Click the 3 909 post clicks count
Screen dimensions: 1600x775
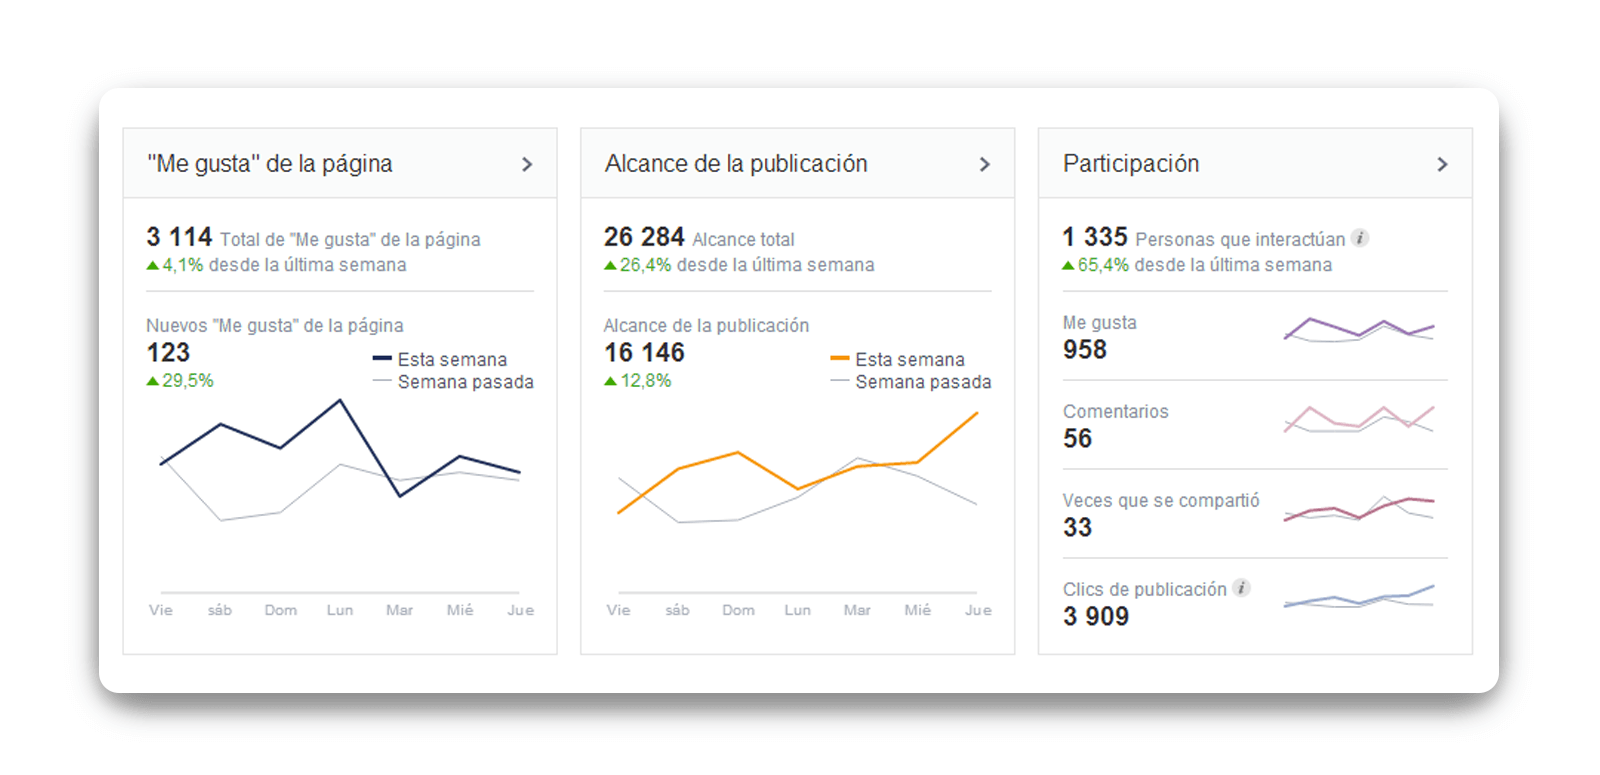coord(1096,617)
